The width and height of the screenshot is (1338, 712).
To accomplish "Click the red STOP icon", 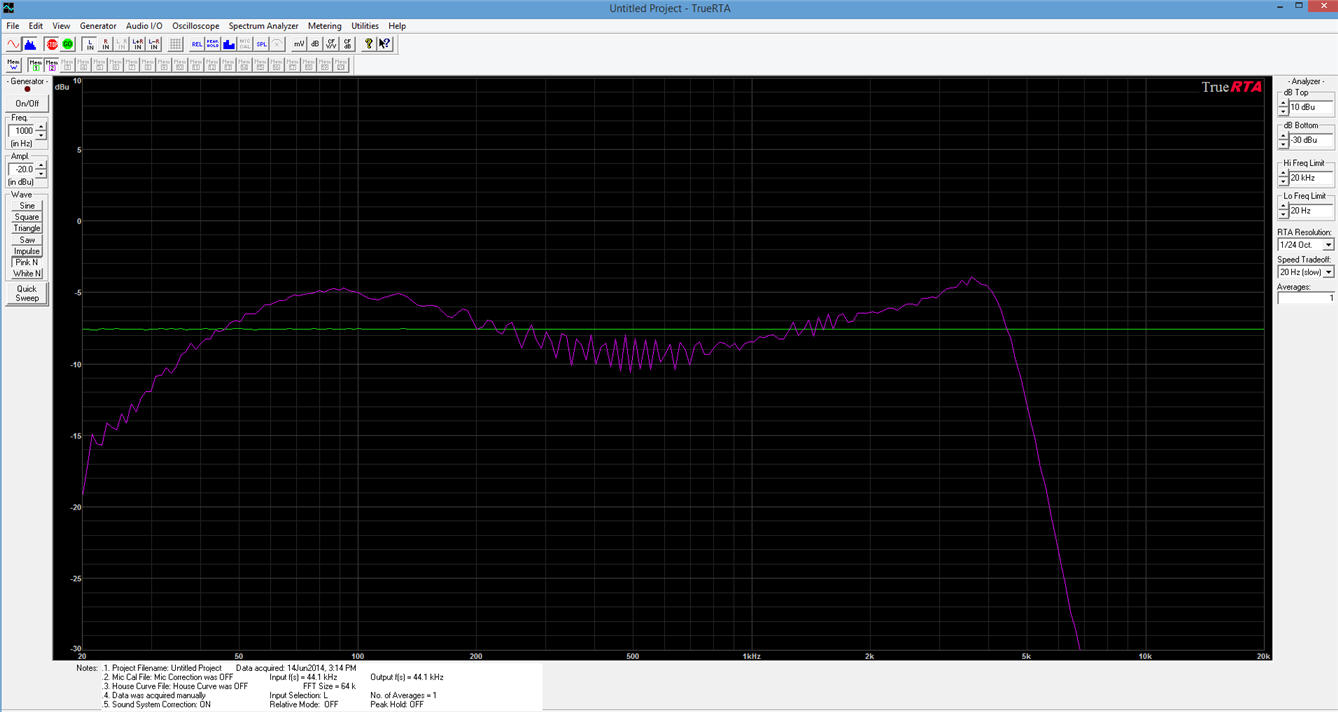I will (52, 44).
